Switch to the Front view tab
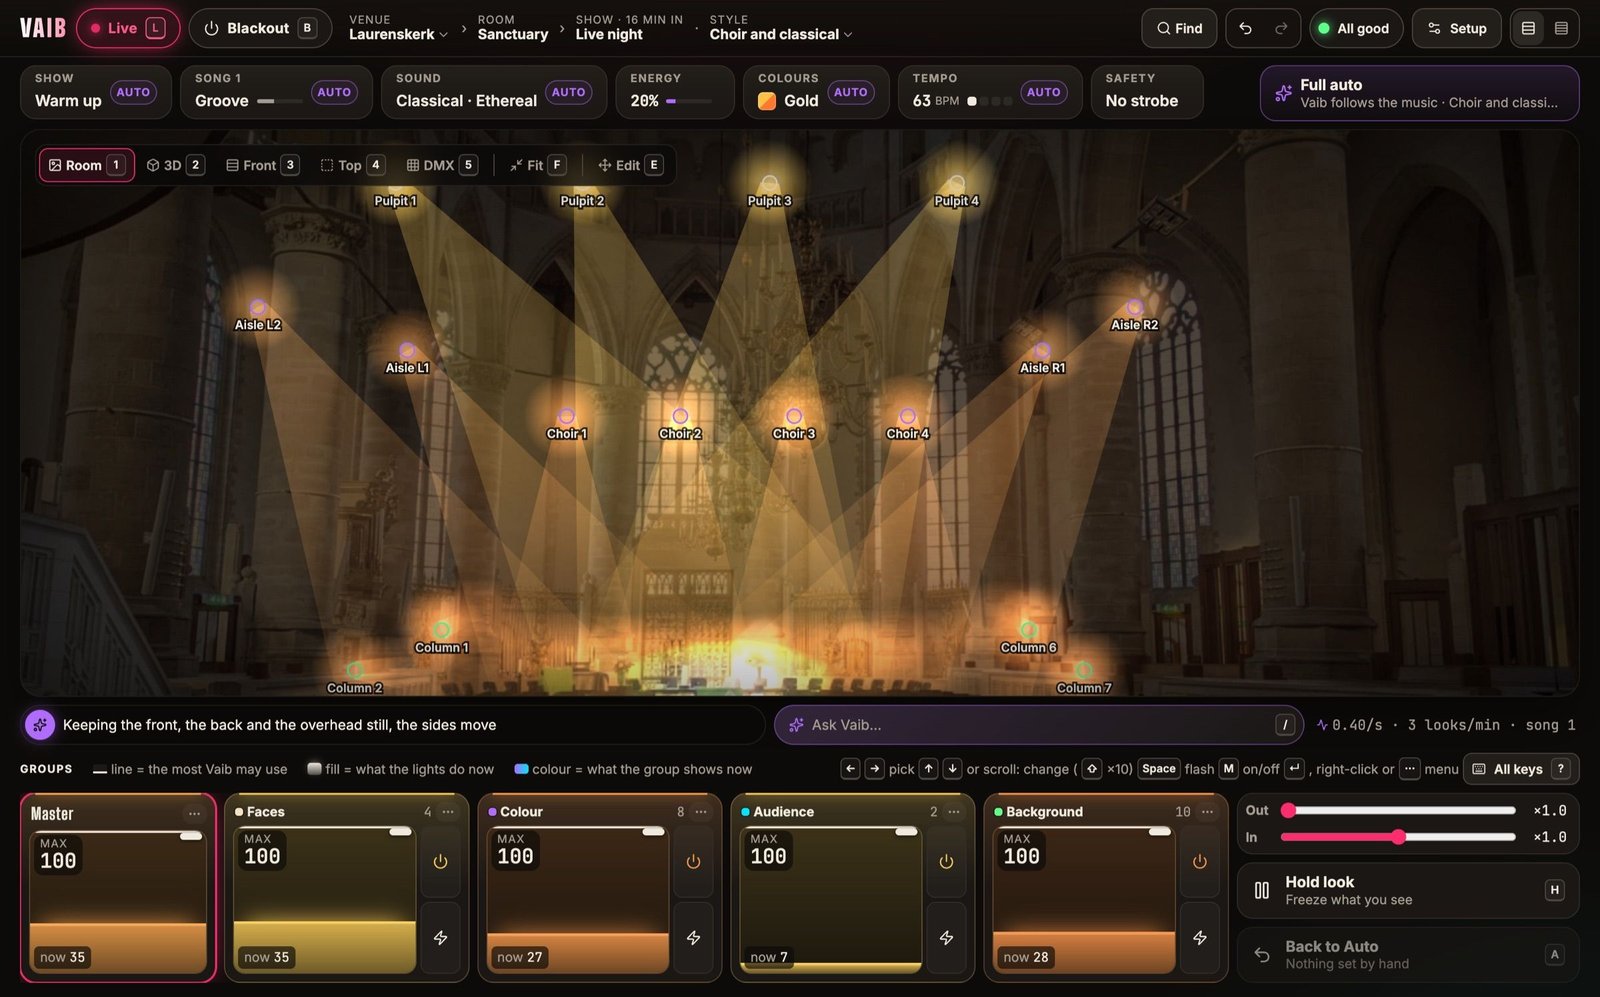This screenshot has width=1600, height=997. pyautogui.click(x=262, y=165)
